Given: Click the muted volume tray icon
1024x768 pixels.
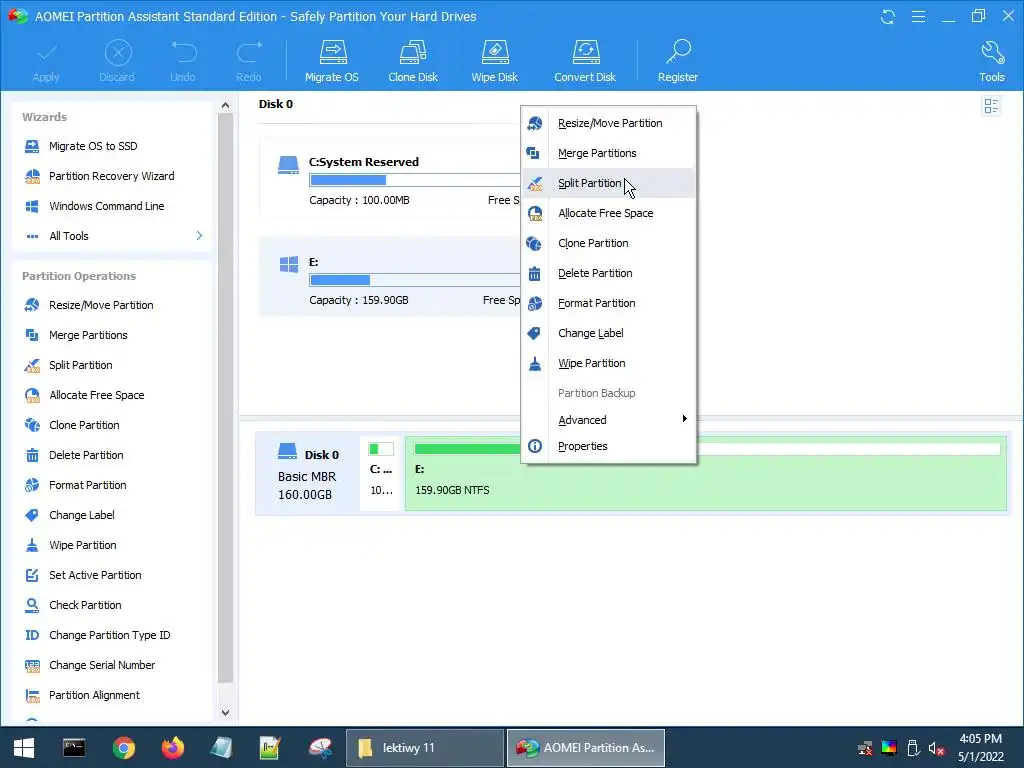Looking at the screenshot, I should (x=936, y=748).
